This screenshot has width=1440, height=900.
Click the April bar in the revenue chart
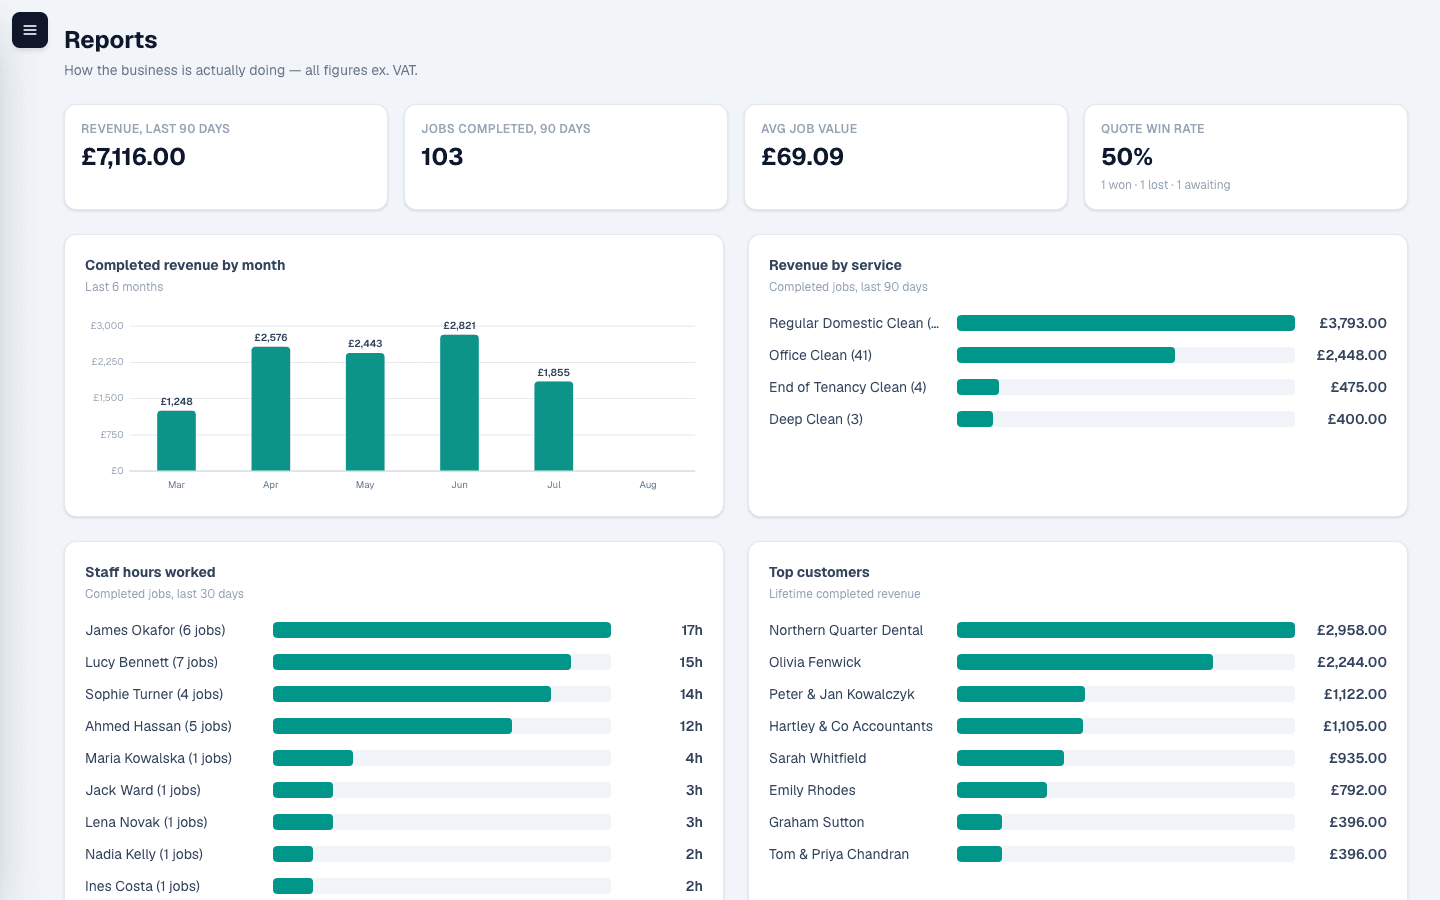point(271,408)
